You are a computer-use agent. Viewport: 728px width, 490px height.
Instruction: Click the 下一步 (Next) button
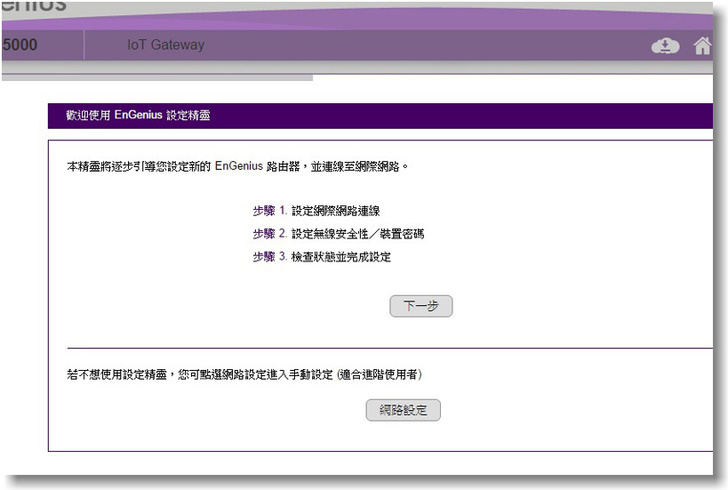[421, 306]
